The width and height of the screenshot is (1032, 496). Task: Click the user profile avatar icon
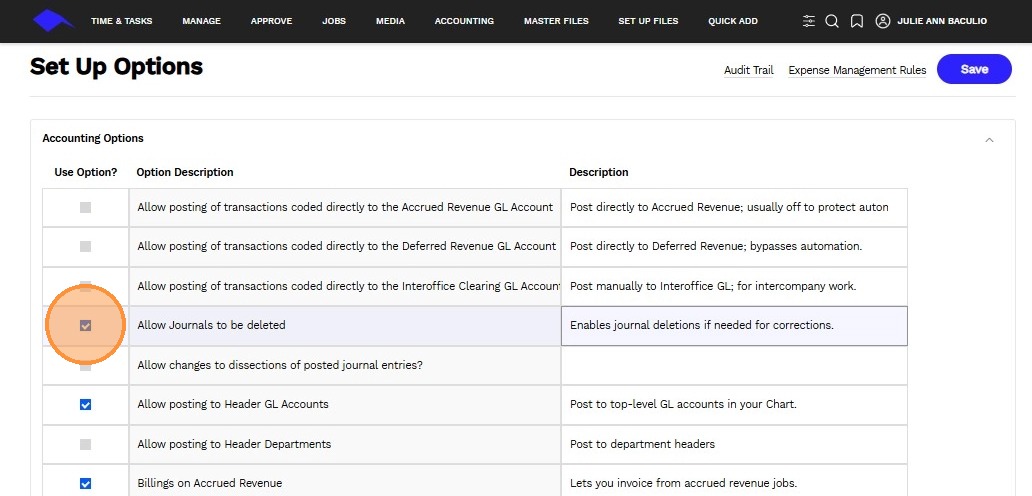(883, 21)
